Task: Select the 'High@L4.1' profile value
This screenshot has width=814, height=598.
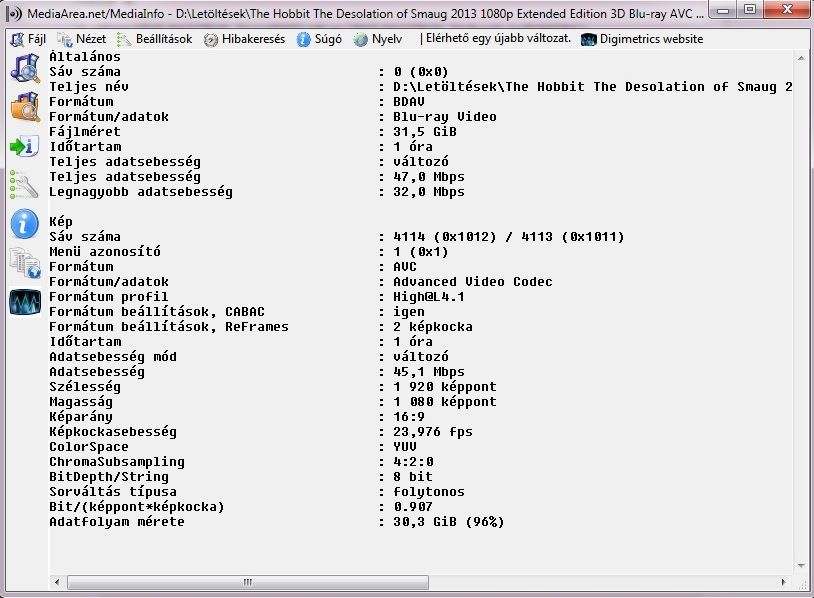Action: coord(429,297)
